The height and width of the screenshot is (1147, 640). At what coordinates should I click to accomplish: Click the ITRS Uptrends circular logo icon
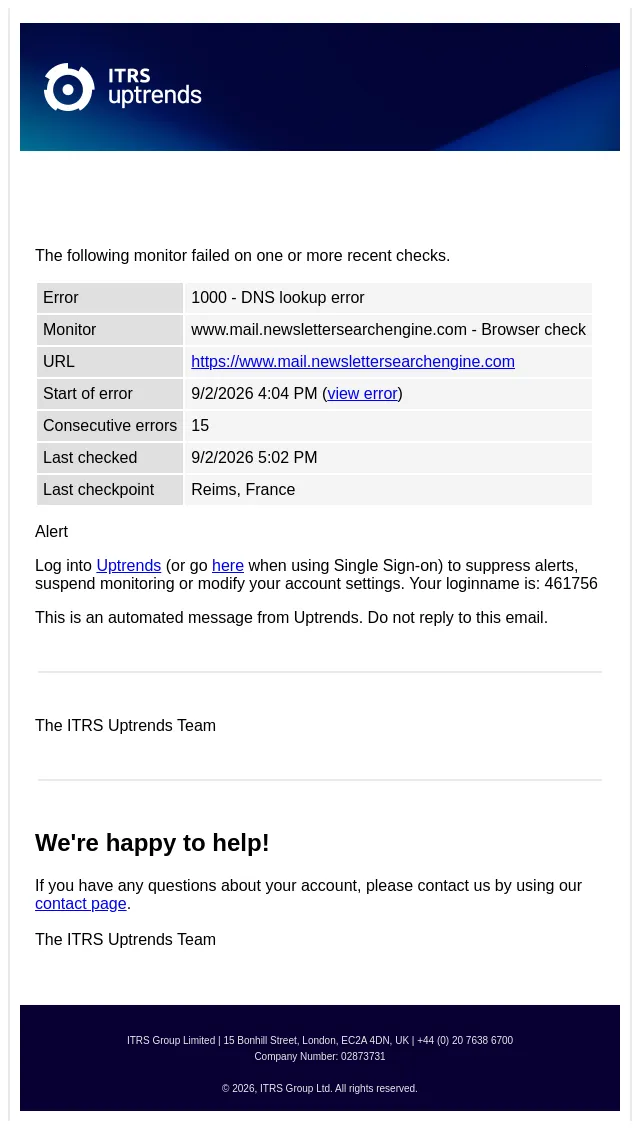coord(69,87)
